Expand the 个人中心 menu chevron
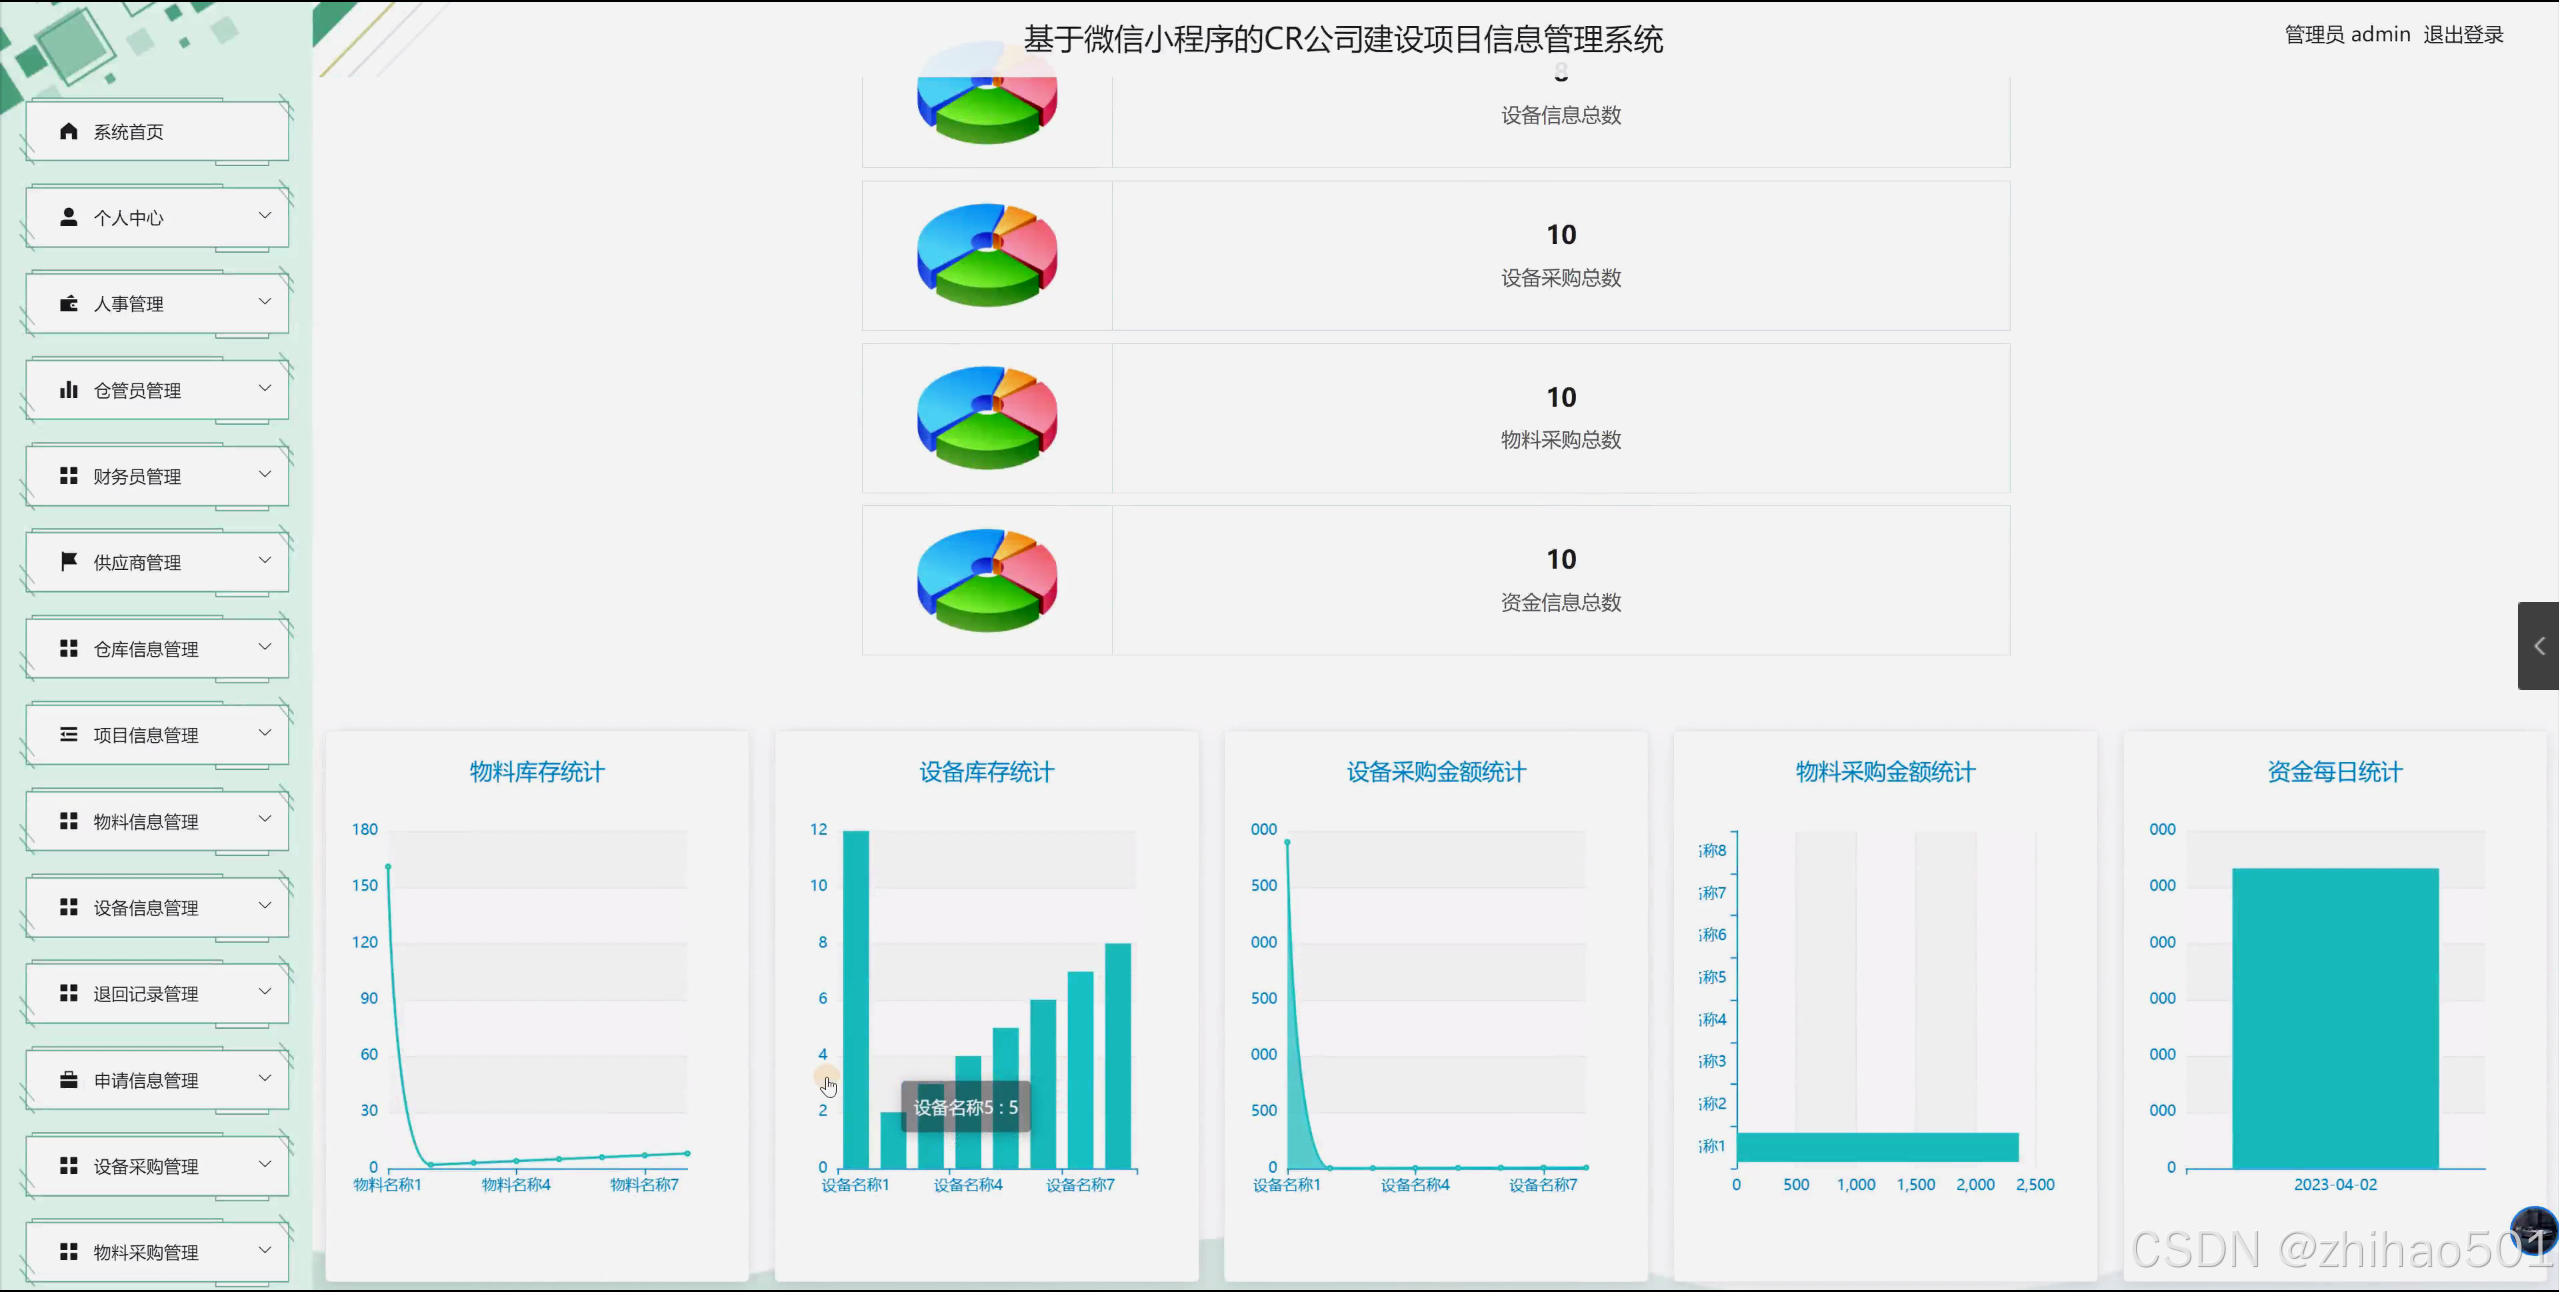The width and height of the screenshot is (2559, 1292). coord(265,216)
